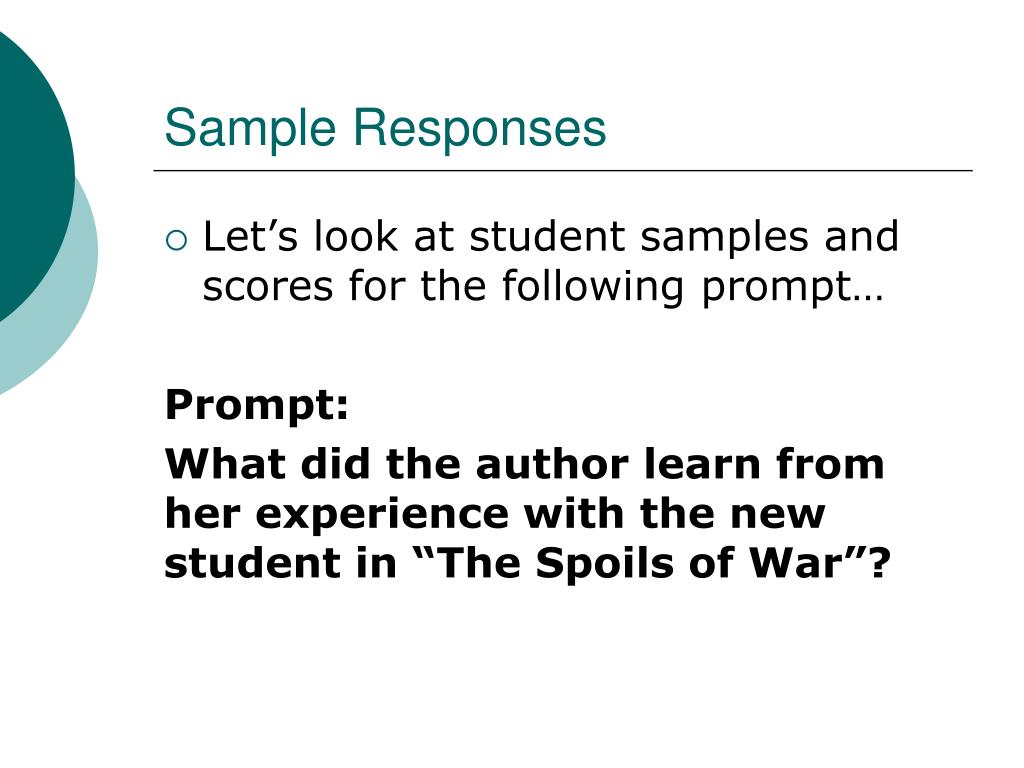Click 'scores for the following prompt…' line
This screenshot has width=1024, height=768.
coord(543,287)
